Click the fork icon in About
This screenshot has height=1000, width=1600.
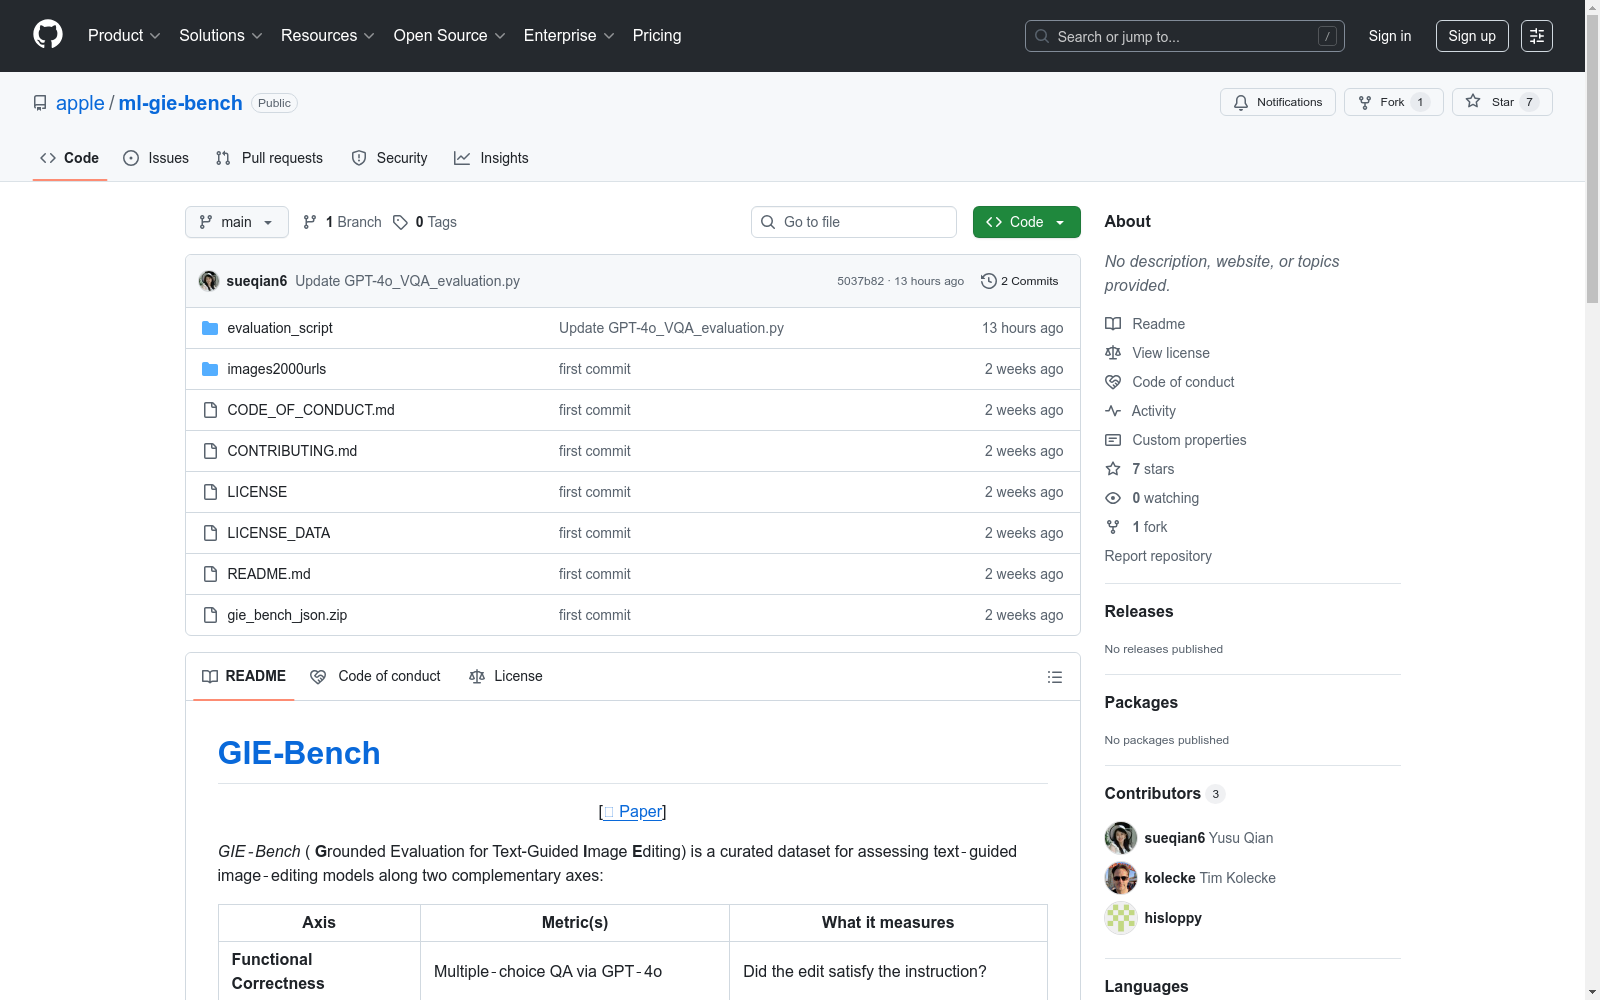pyautogui.click(x=1113, y=527)
